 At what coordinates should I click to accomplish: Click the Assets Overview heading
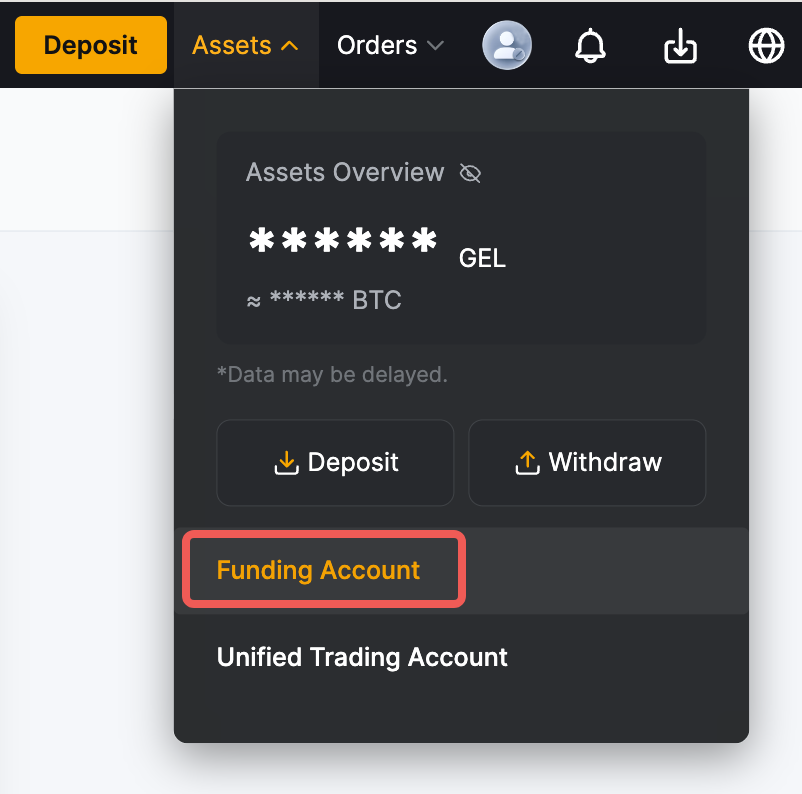pyautogui.click(x=345, y=172)
